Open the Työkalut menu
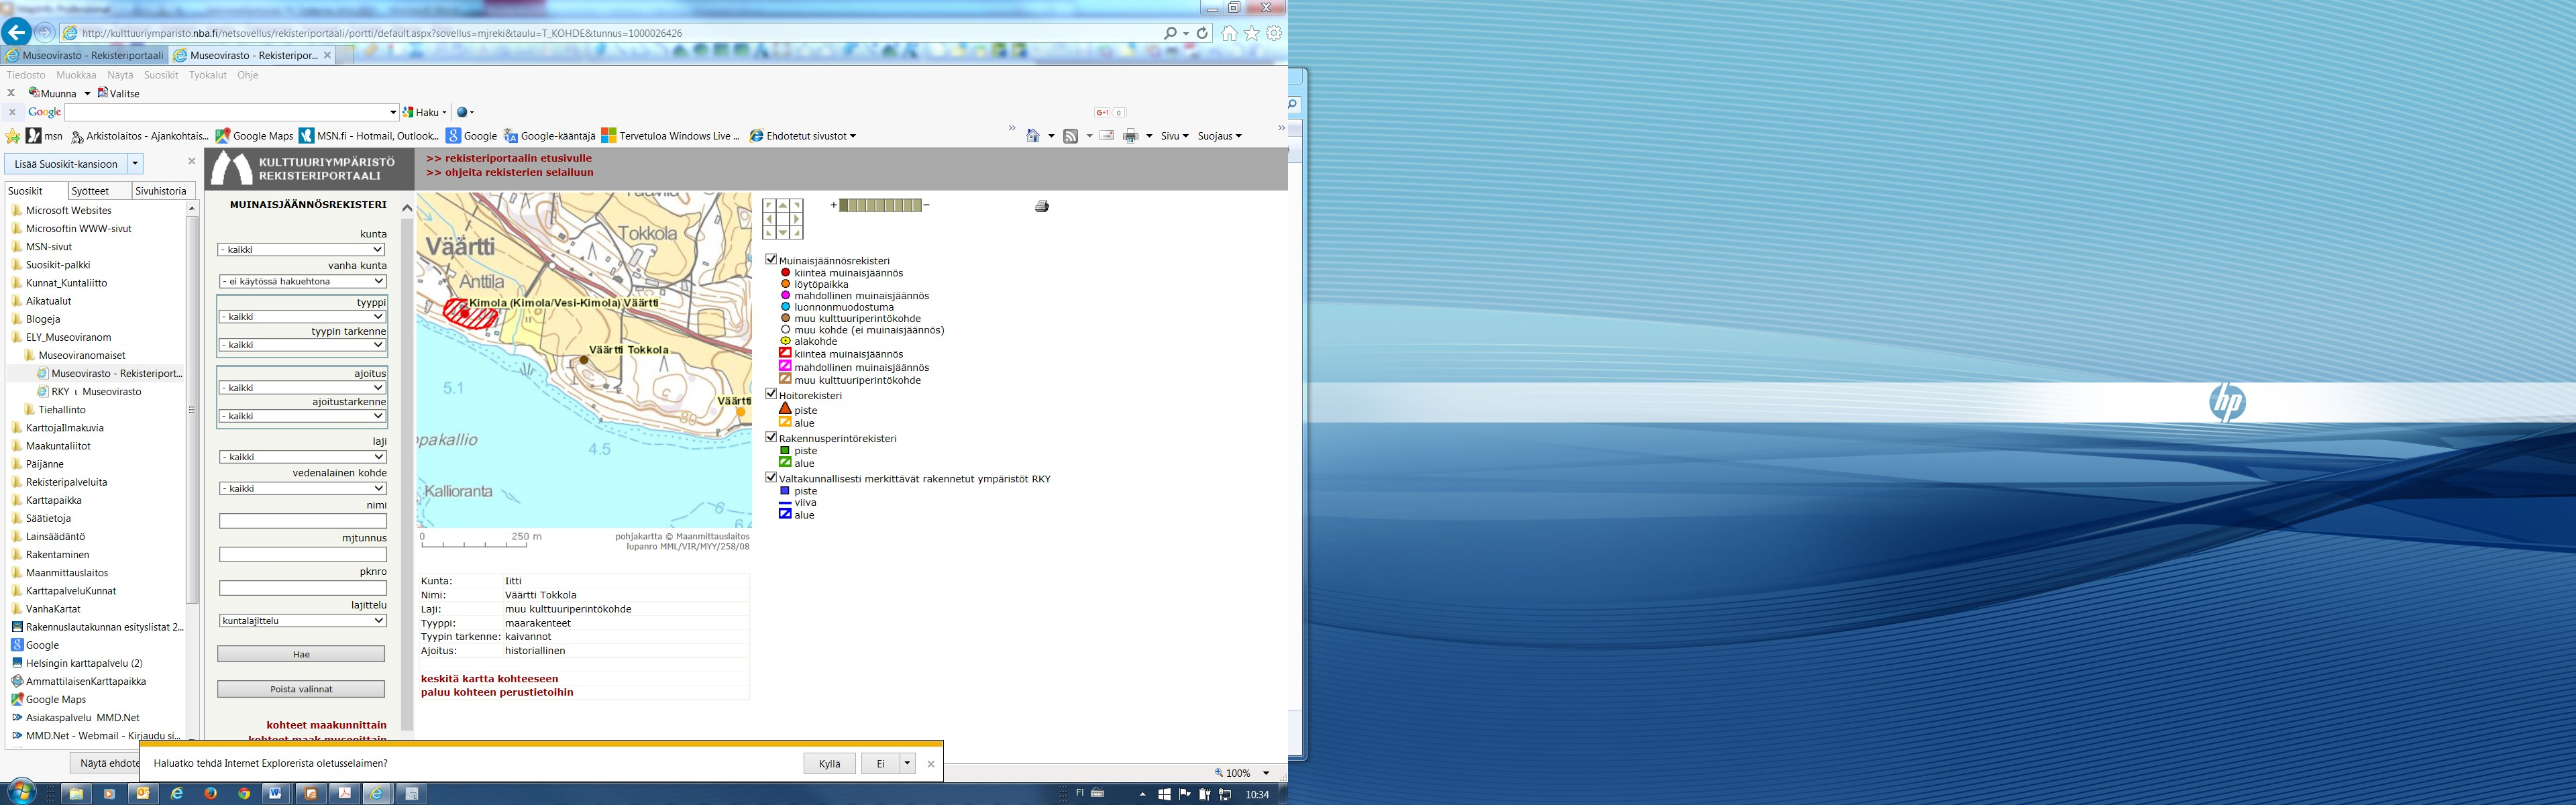Image resolution: width=2576 pixels, height=805 pixels. pyautogui.click(x=208, y=75)
